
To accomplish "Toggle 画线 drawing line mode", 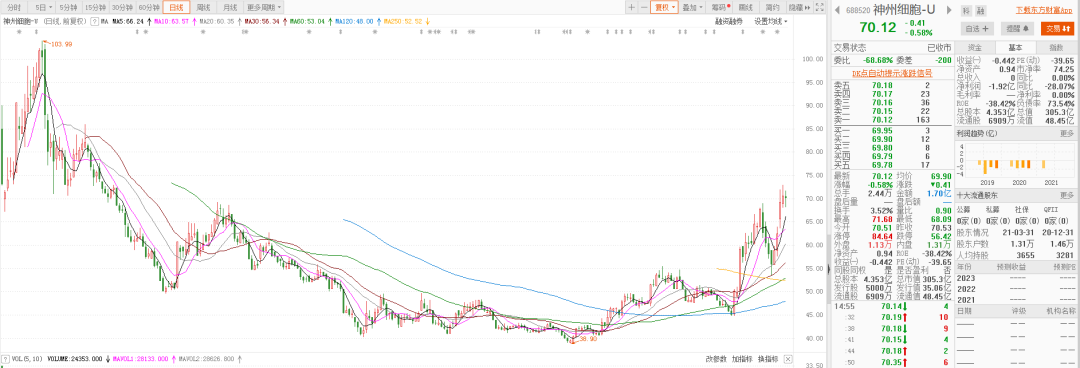I will coord(746,8).
